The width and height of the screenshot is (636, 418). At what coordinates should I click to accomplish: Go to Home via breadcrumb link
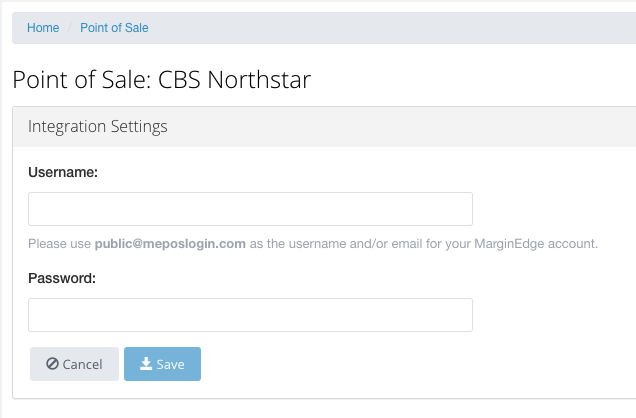(x=43, y=28)
